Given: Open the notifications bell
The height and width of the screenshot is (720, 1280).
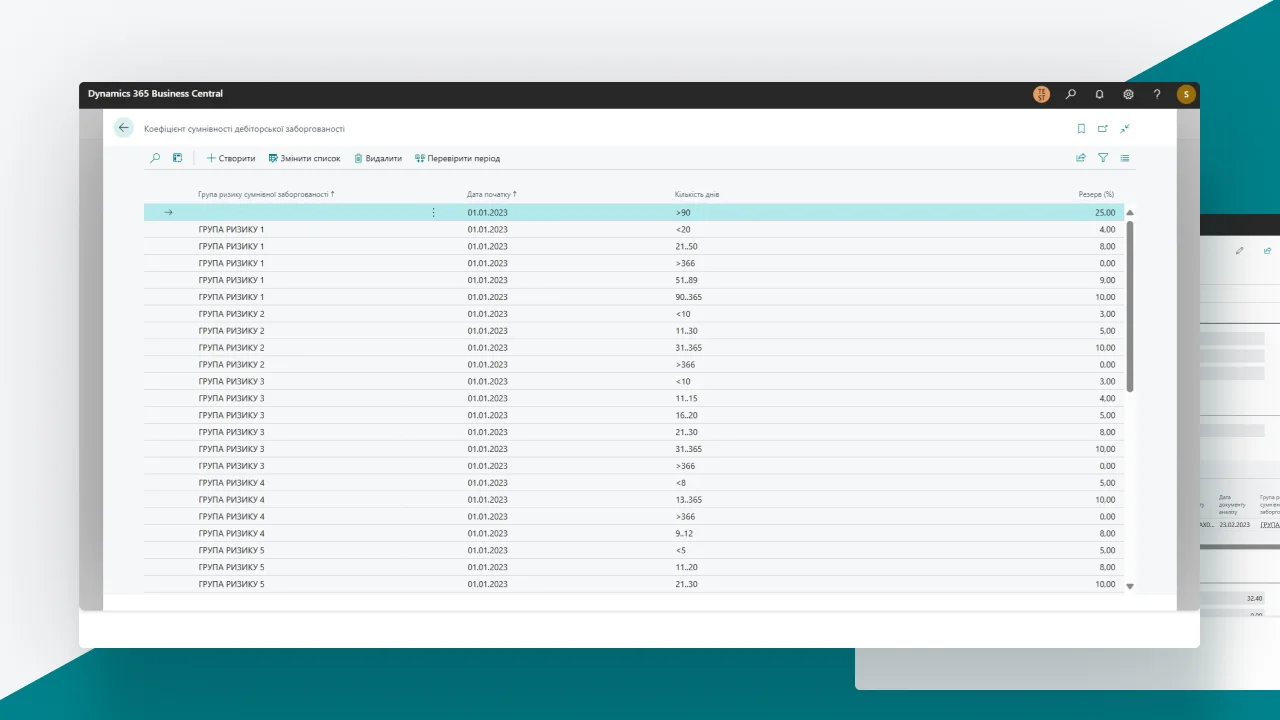Looking at the screenshot, I should click(x=1100, y=94).
